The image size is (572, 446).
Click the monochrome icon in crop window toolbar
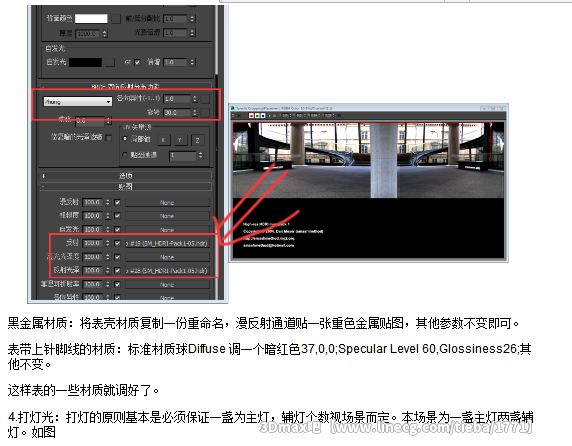274,116
